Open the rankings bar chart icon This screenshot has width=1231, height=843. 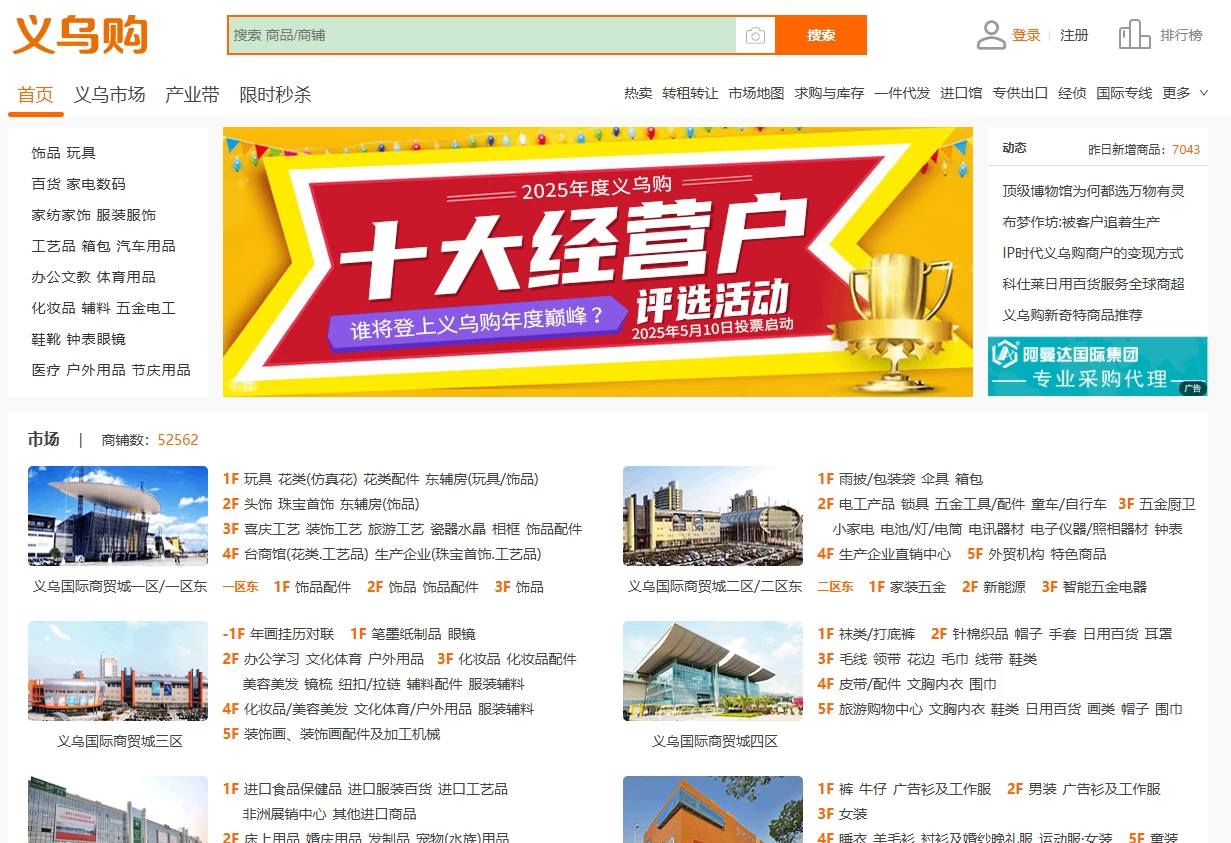click(x=1134, y=35)
